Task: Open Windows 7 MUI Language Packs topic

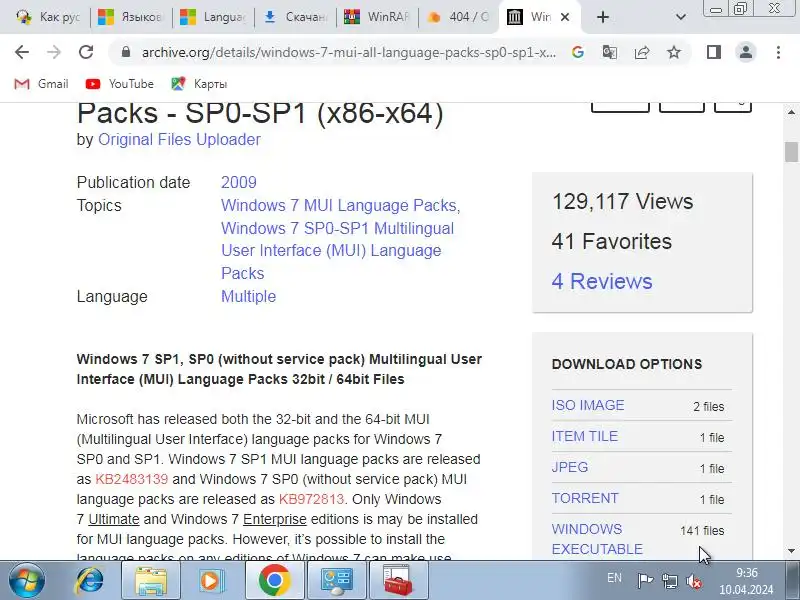Action: click(339, 205)
